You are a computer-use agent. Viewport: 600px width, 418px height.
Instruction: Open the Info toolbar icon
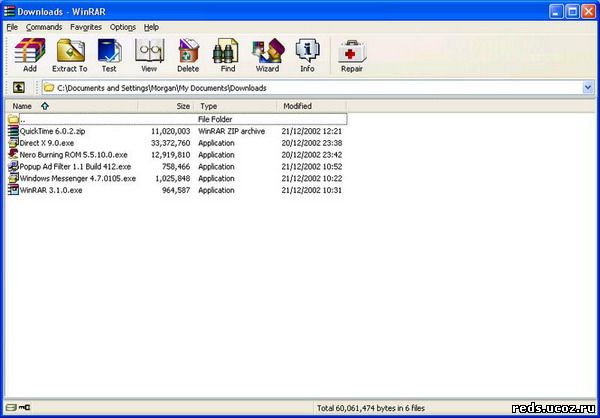coord(307,51)
